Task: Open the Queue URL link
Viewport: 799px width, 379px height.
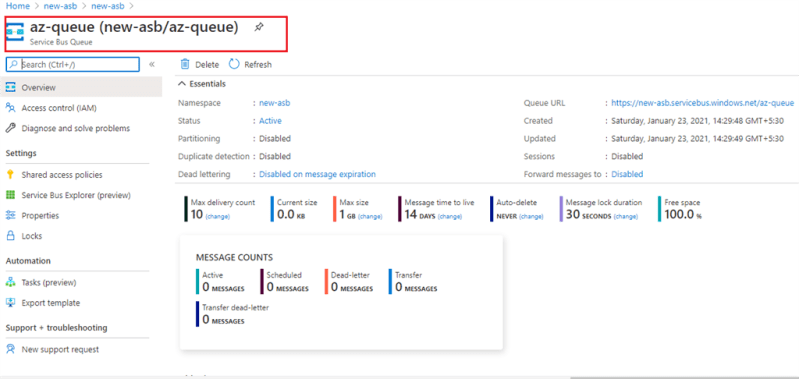Action: click(x=703, y=103)
